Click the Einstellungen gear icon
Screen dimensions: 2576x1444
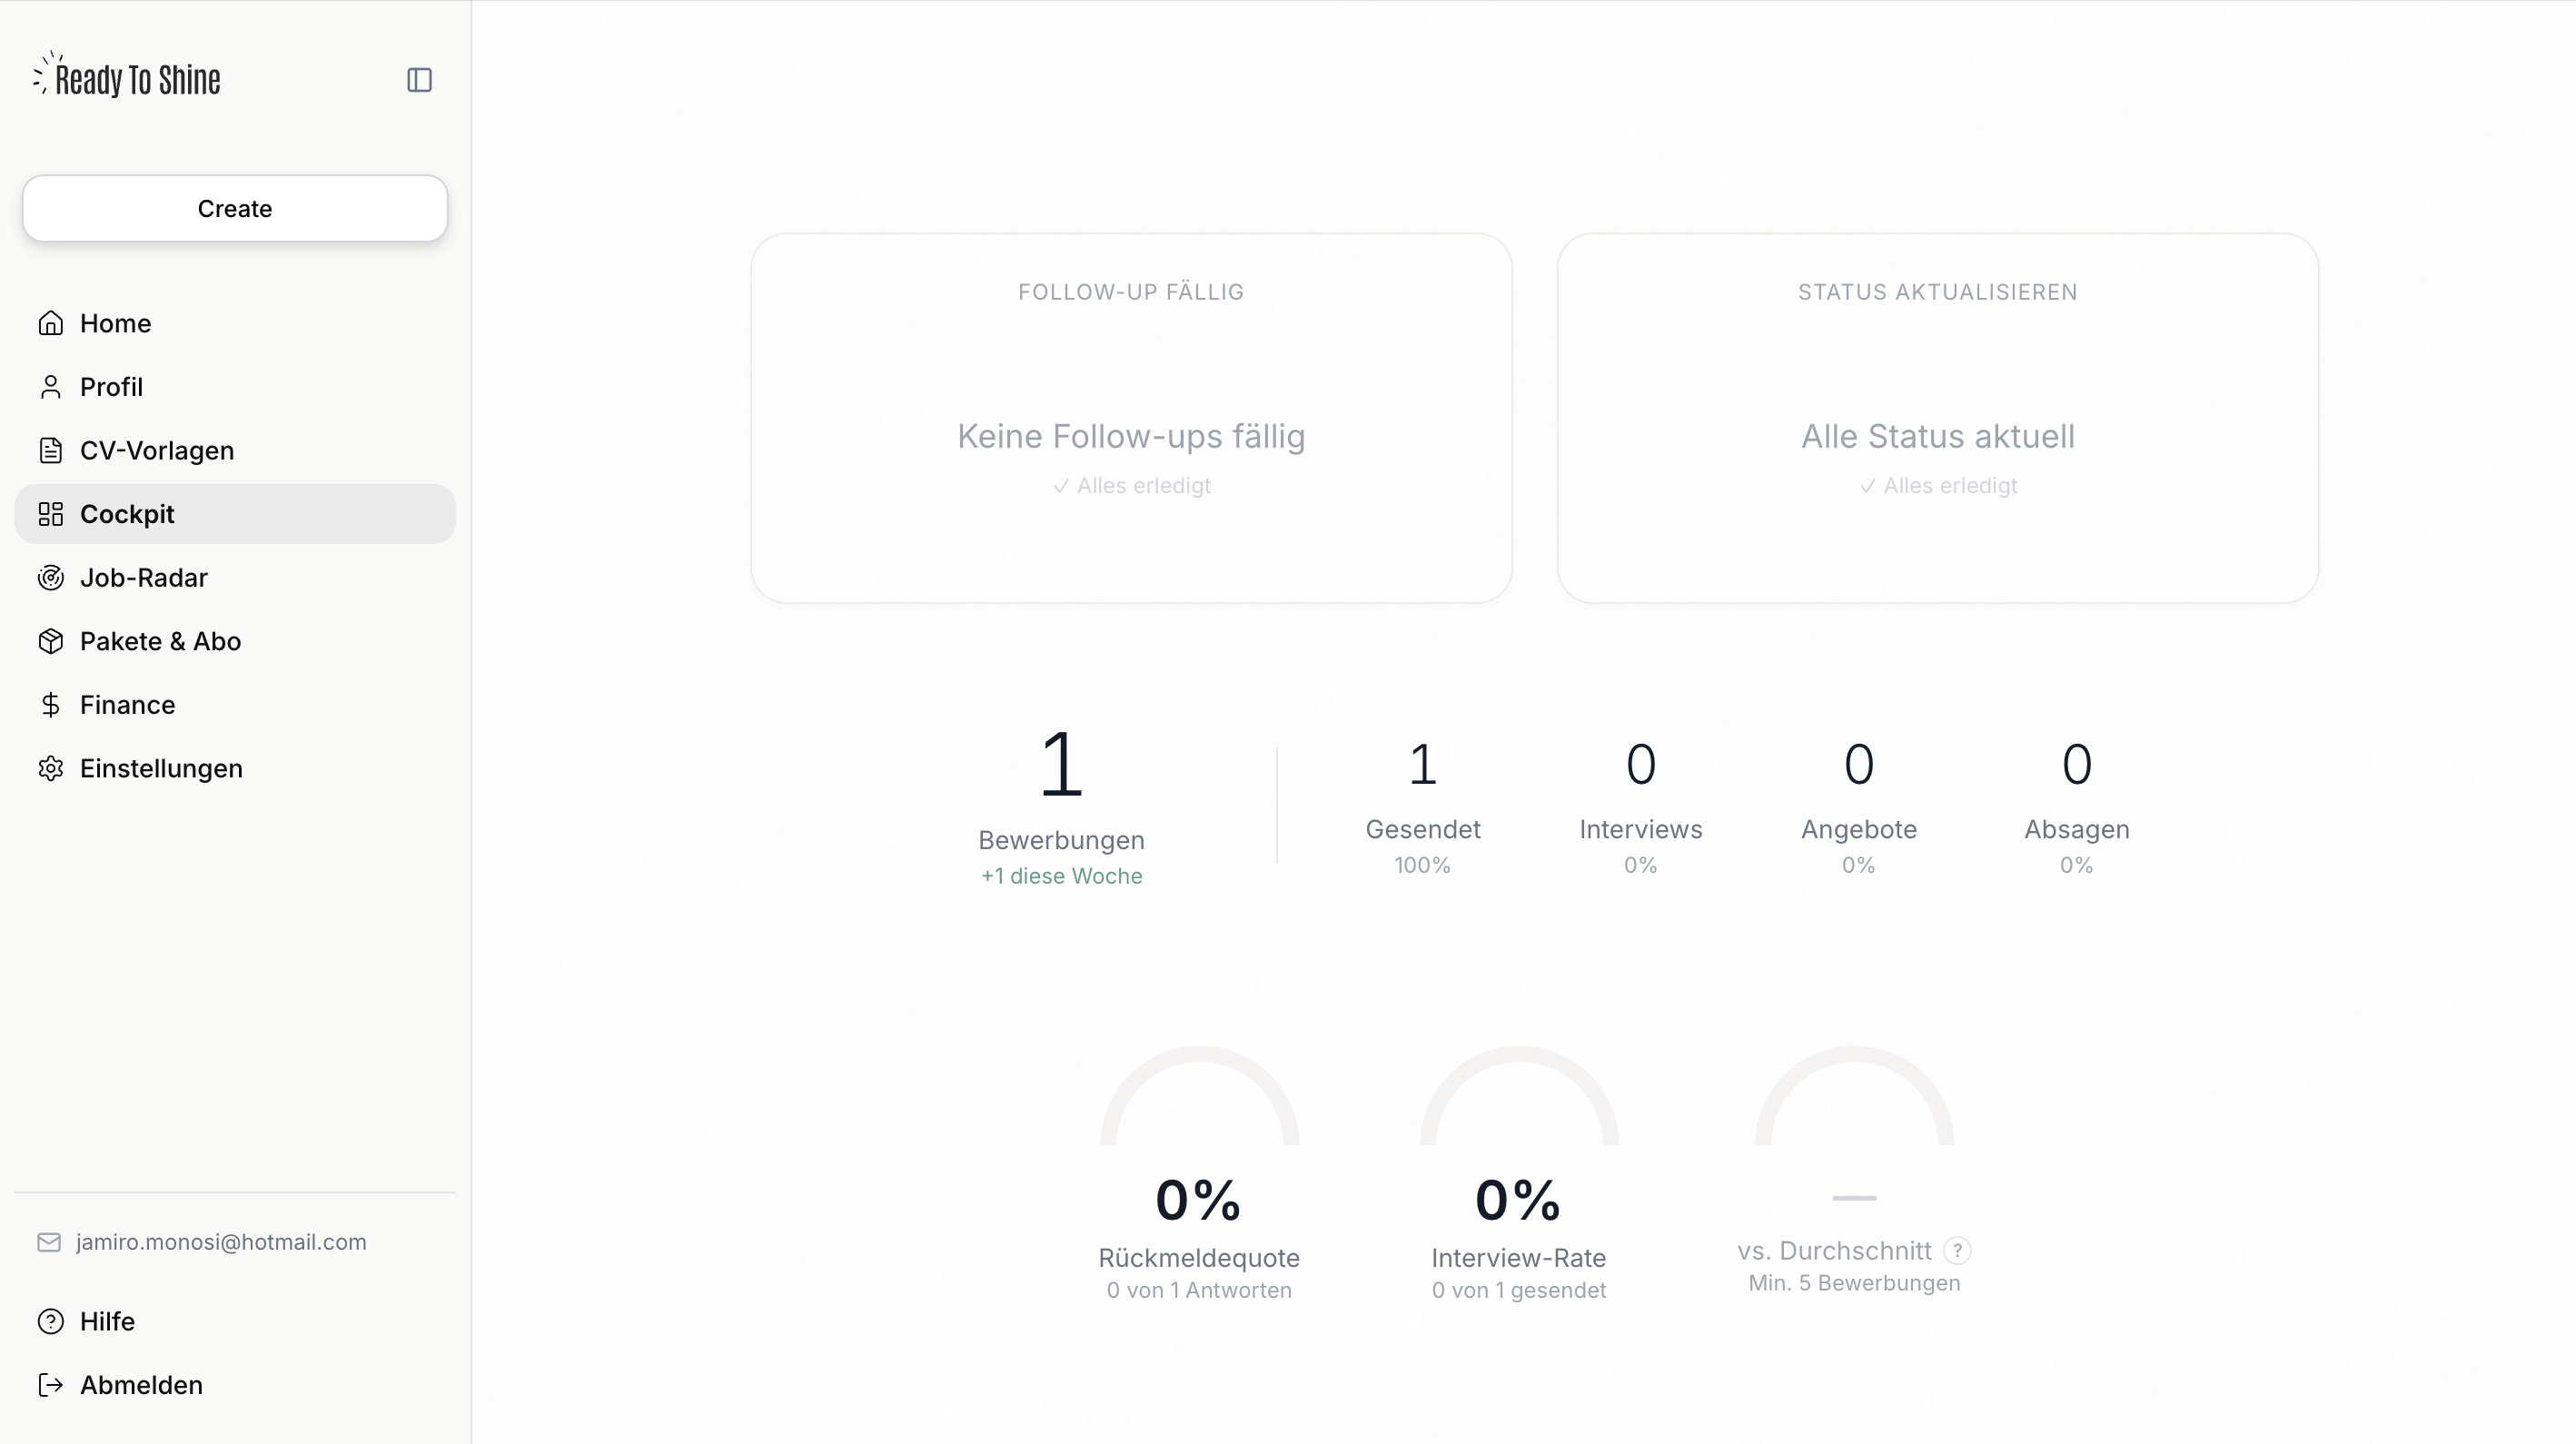pyautogui.click(x=51, y=768)
